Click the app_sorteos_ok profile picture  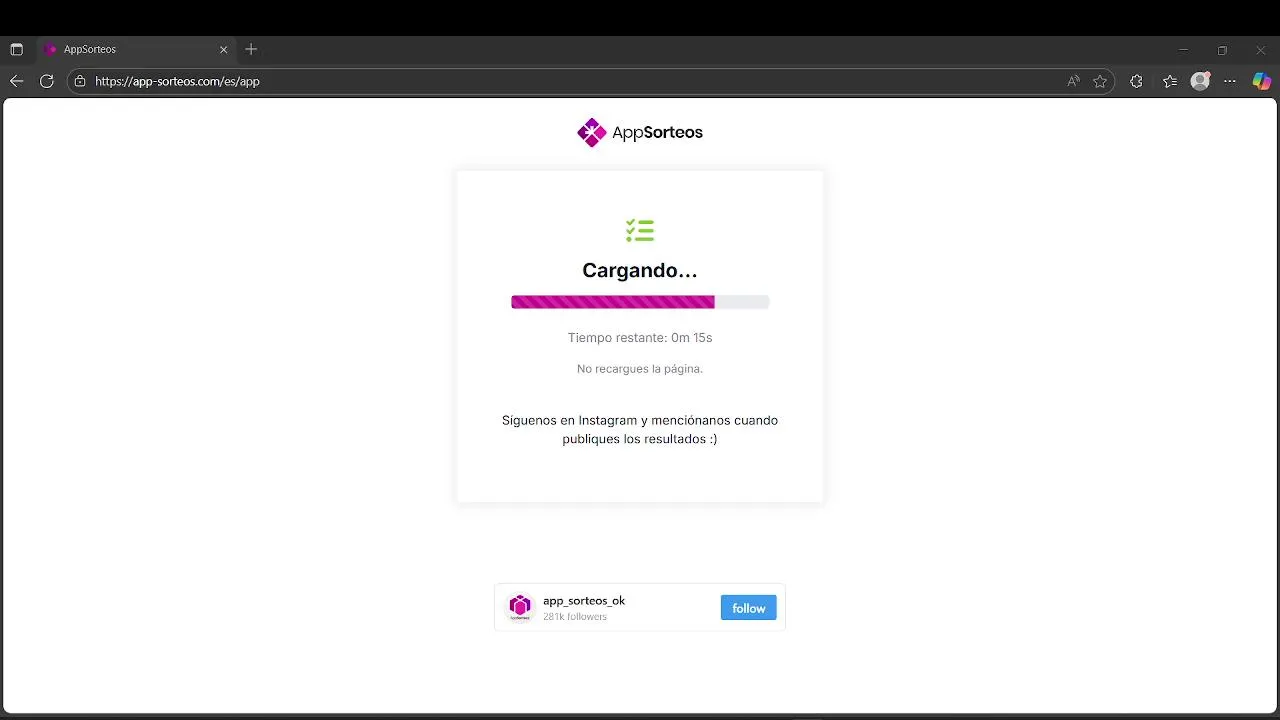pos(520,607)
